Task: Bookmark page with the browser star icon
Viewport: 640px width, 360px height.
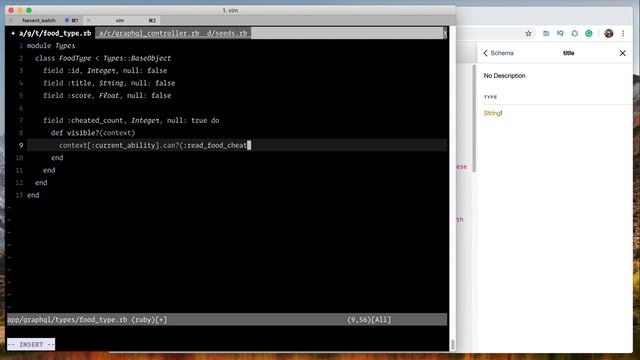Action: click(x=528, y=33)
